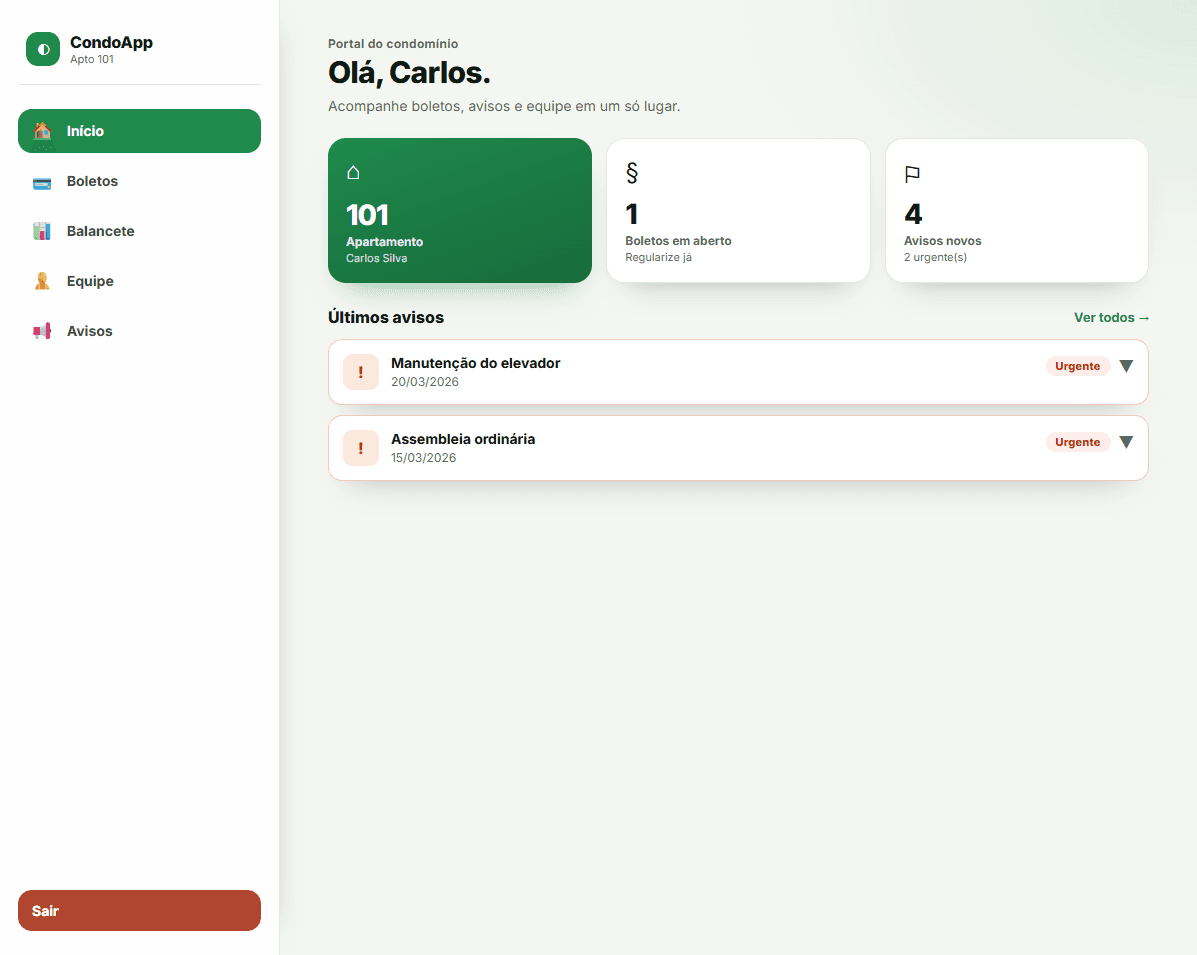This screenshot has width=1197, height=955.
Task: Expand the Assembleia ordinária notice arrow
Action: (1126, 442)
